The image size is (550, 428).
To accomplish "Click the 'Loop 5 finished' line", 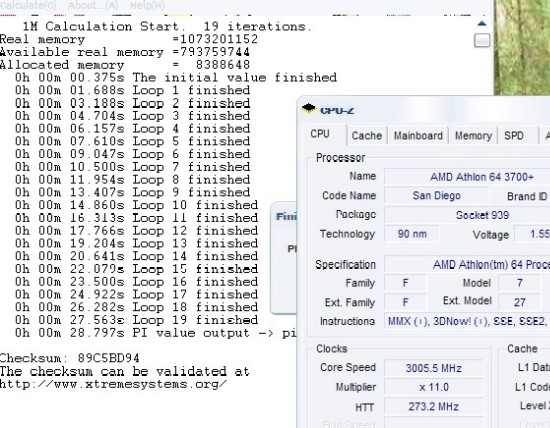I will [x=133, y=141].
